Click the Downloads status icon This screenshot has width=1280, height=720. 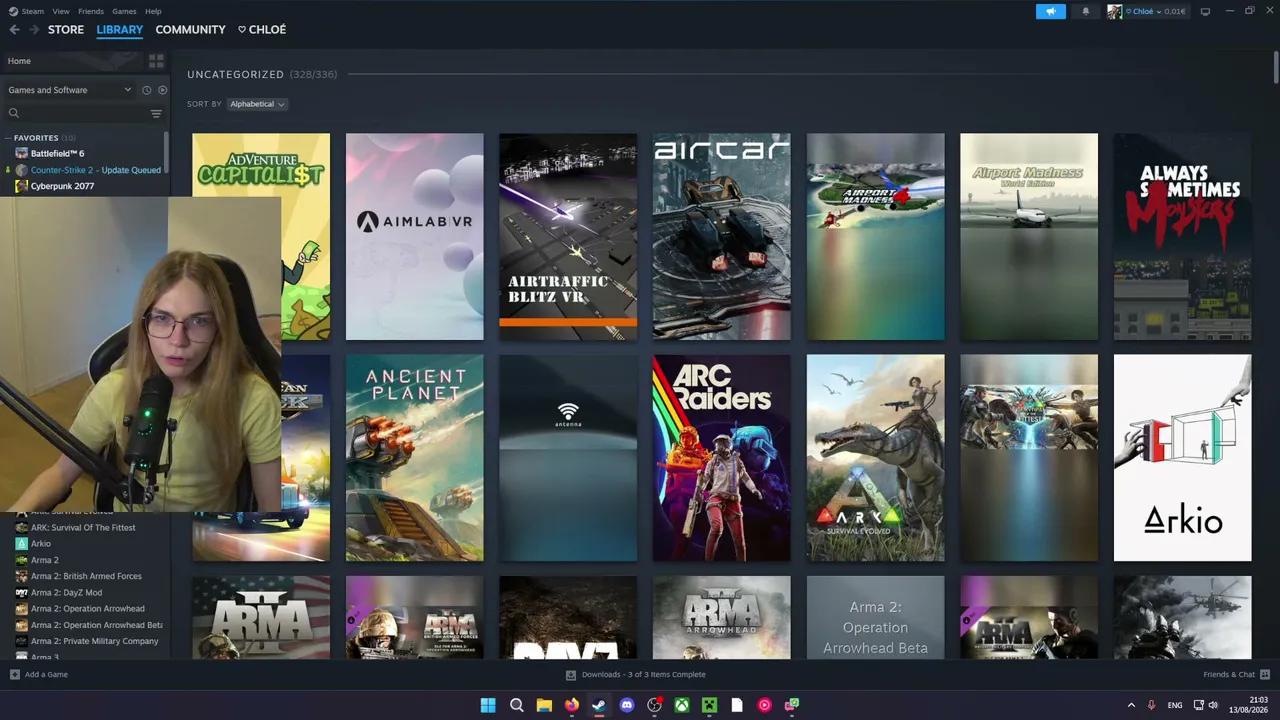click(571, 675)
